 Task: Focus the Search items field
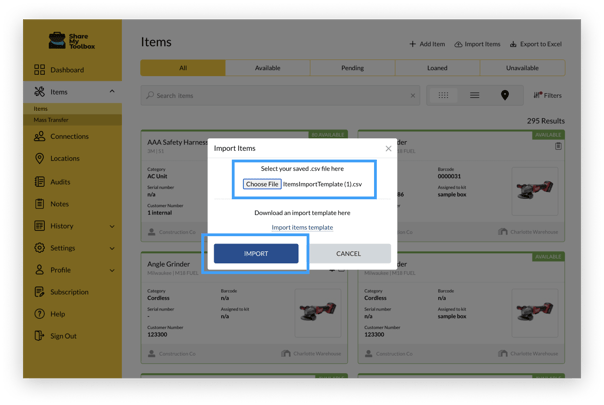(280, 95)
